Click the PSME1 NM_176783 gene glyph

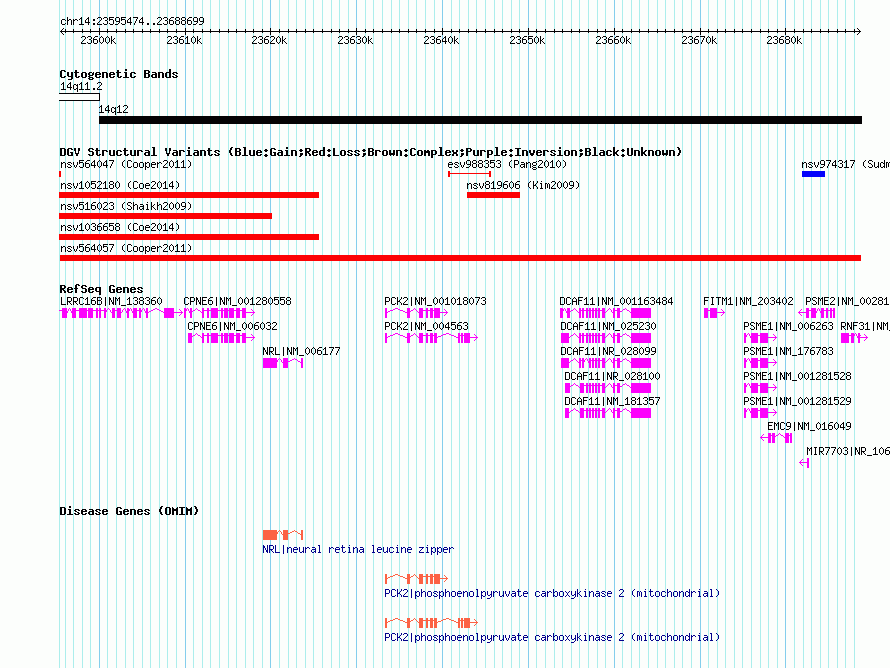(760, 363)
